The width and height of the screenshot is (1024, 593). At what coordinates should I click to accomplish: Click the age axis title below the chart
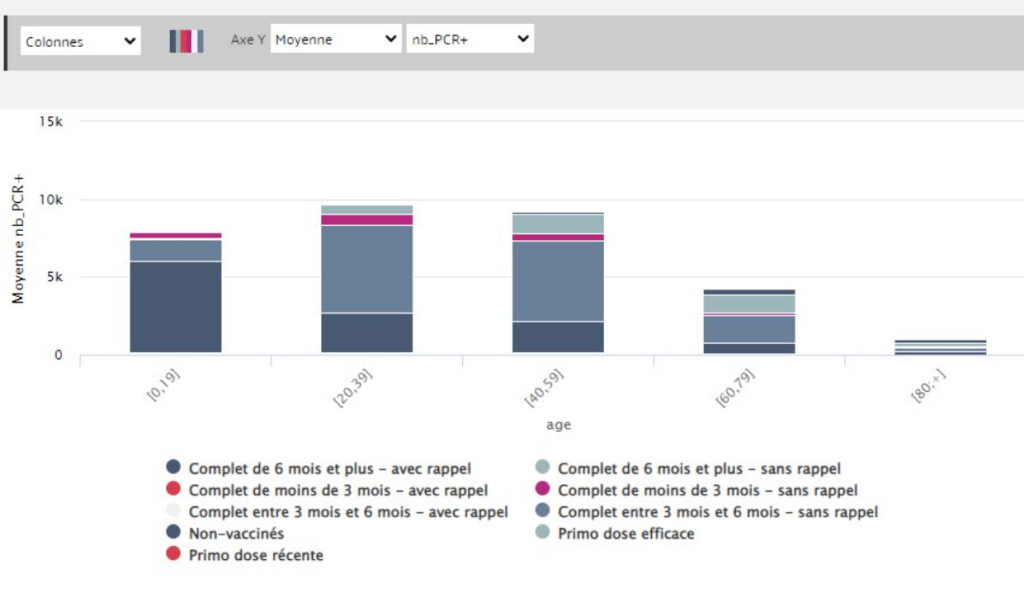click(x=557, y=424)
